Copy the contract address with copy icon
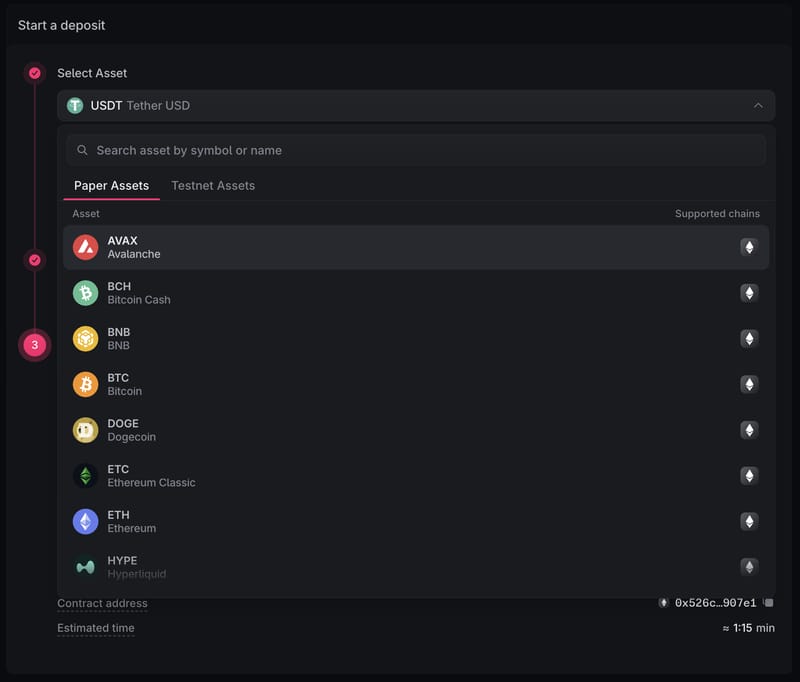The width and height of the screenshot is (800, 682). point(768,602)
